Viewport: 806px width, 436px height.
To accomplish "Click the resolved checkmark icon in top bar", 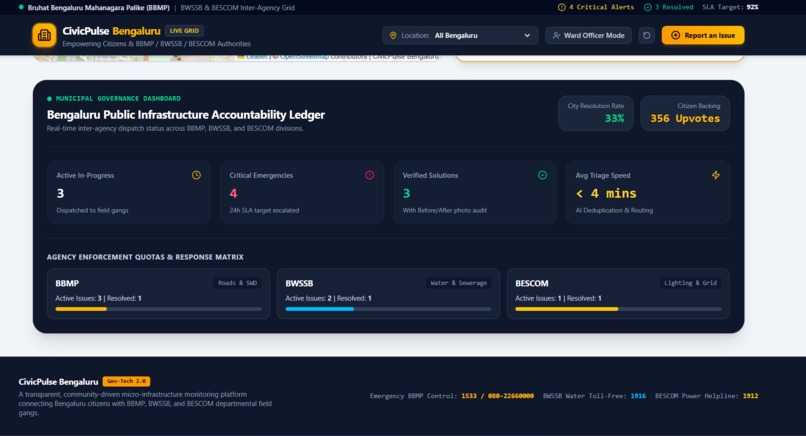I will pyautogui.click(x=648, y=7).
